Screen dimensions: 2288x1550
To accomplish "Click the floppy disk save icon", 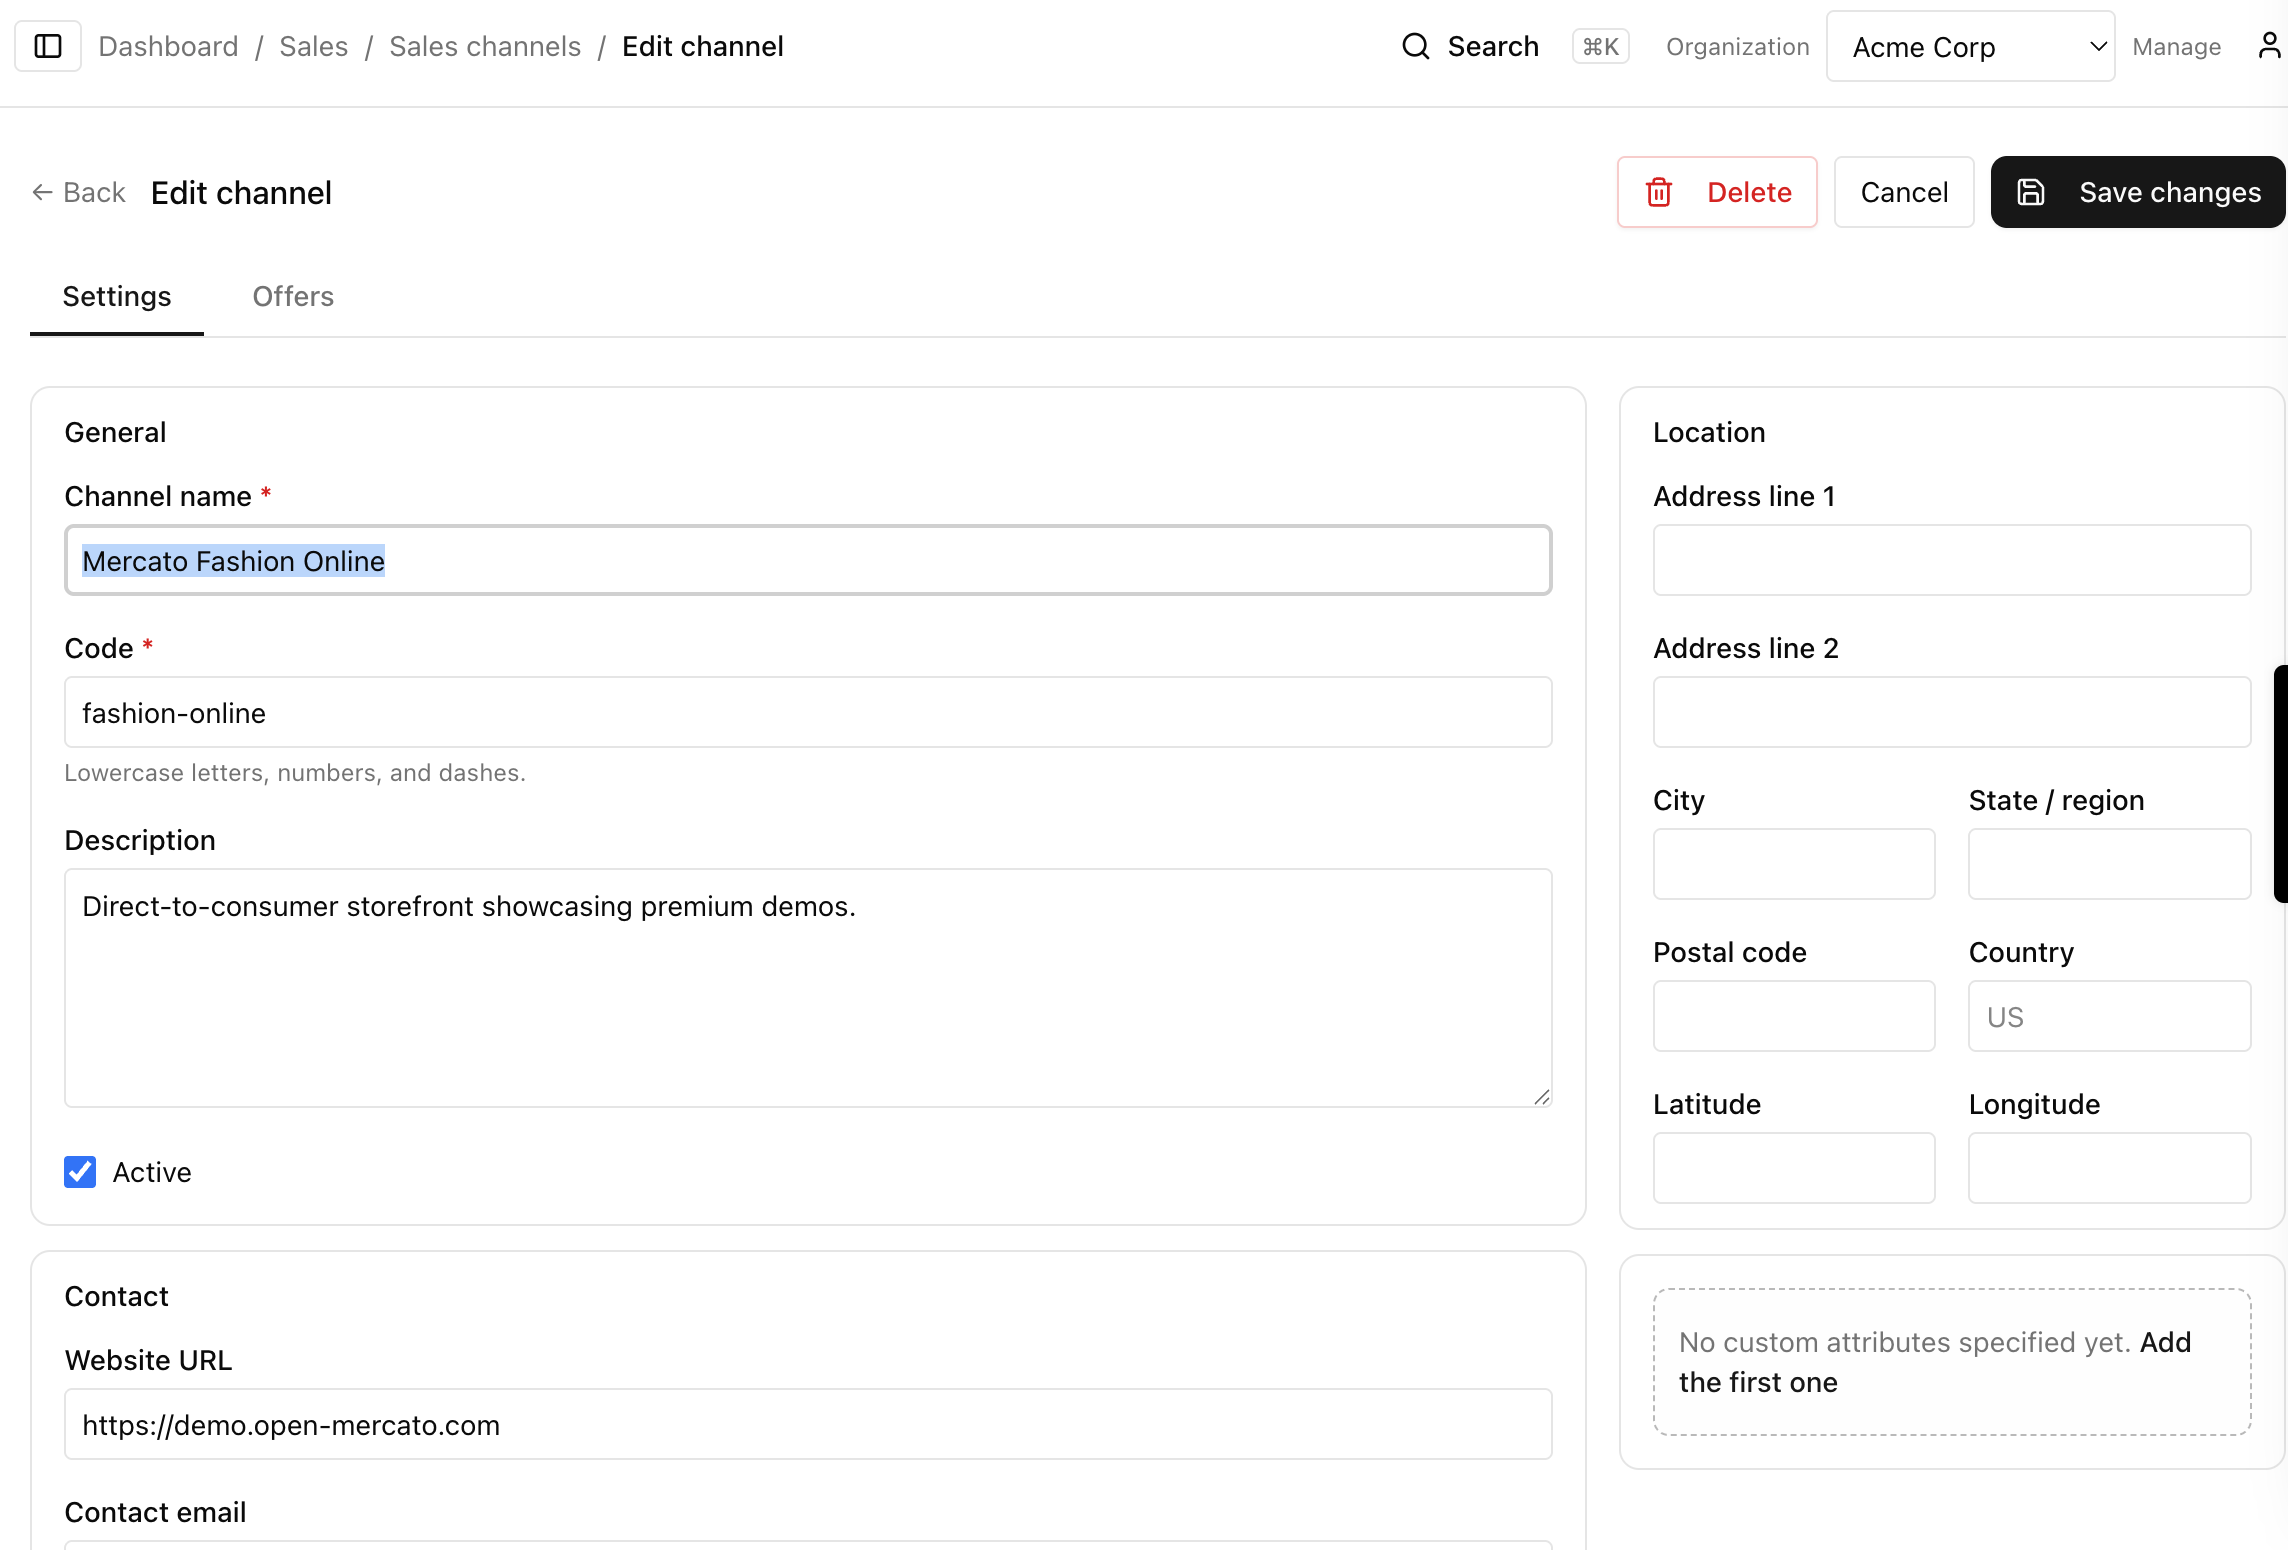I will (2031, 192).
